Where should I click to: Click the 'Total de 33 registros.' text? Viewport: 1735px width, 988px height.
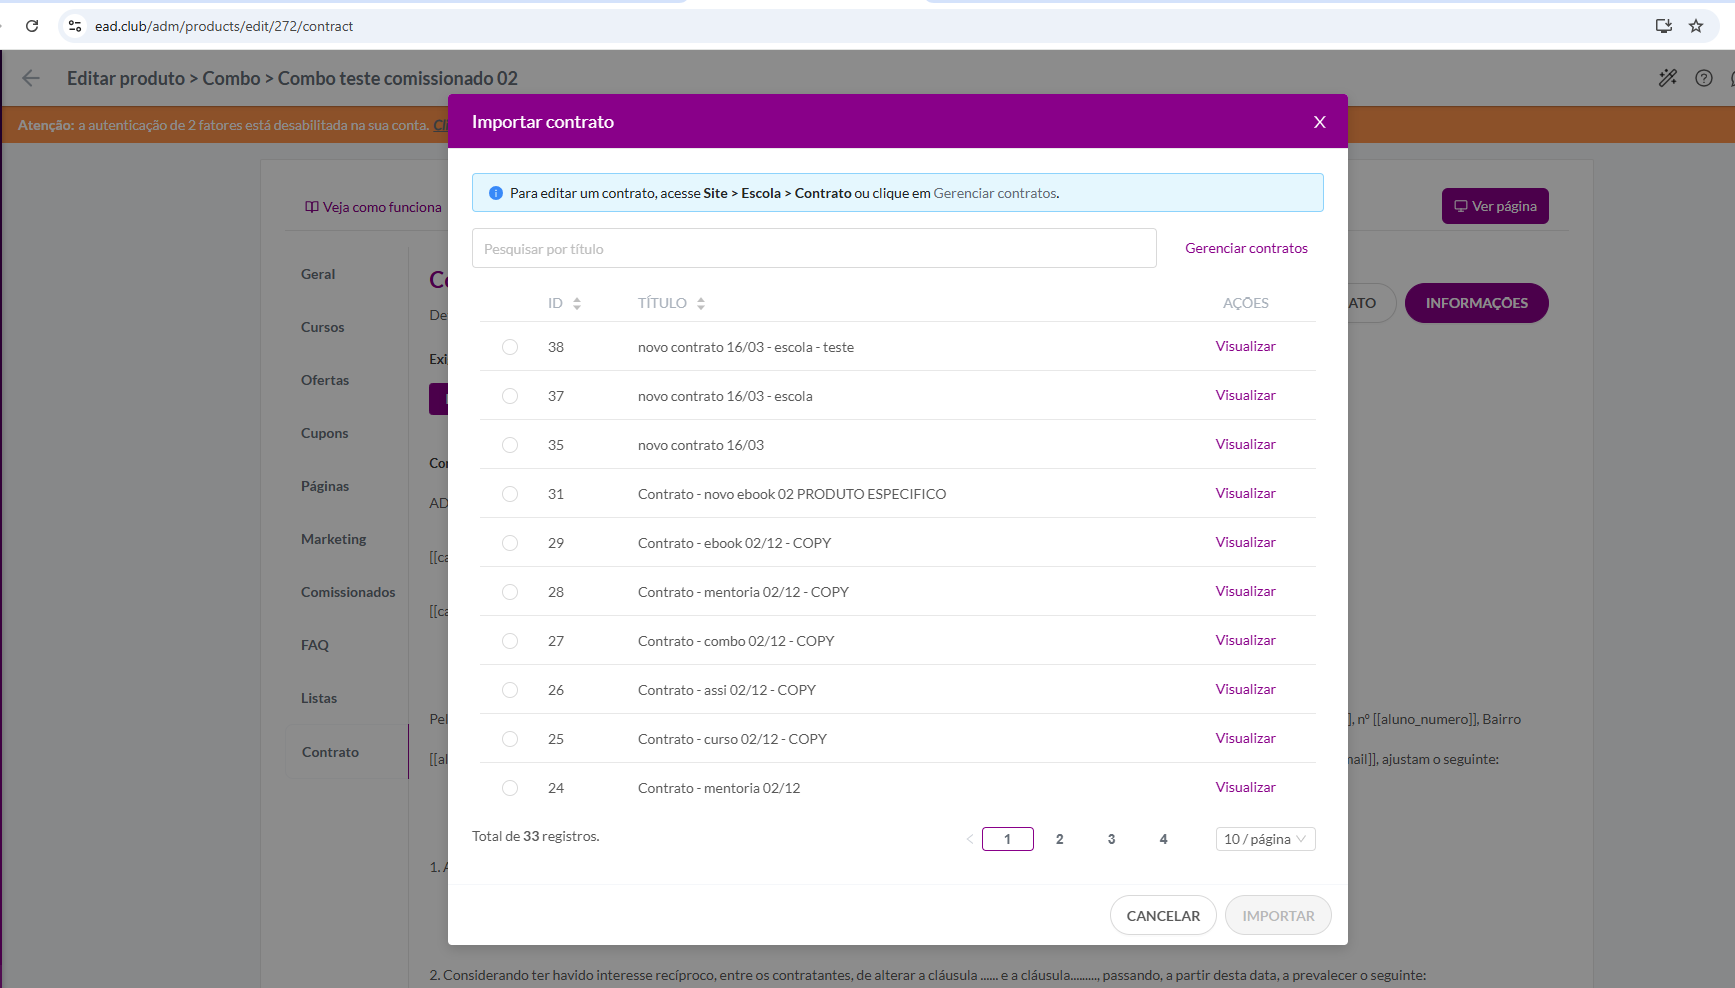pyautogui.click(x=536, y=836)
